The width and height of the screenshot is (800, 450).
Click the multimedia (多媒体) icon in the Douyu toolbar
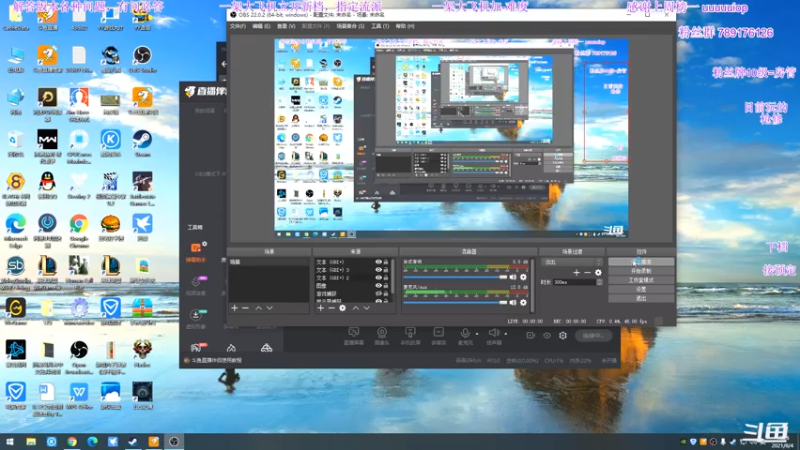(x=438, y=333)
